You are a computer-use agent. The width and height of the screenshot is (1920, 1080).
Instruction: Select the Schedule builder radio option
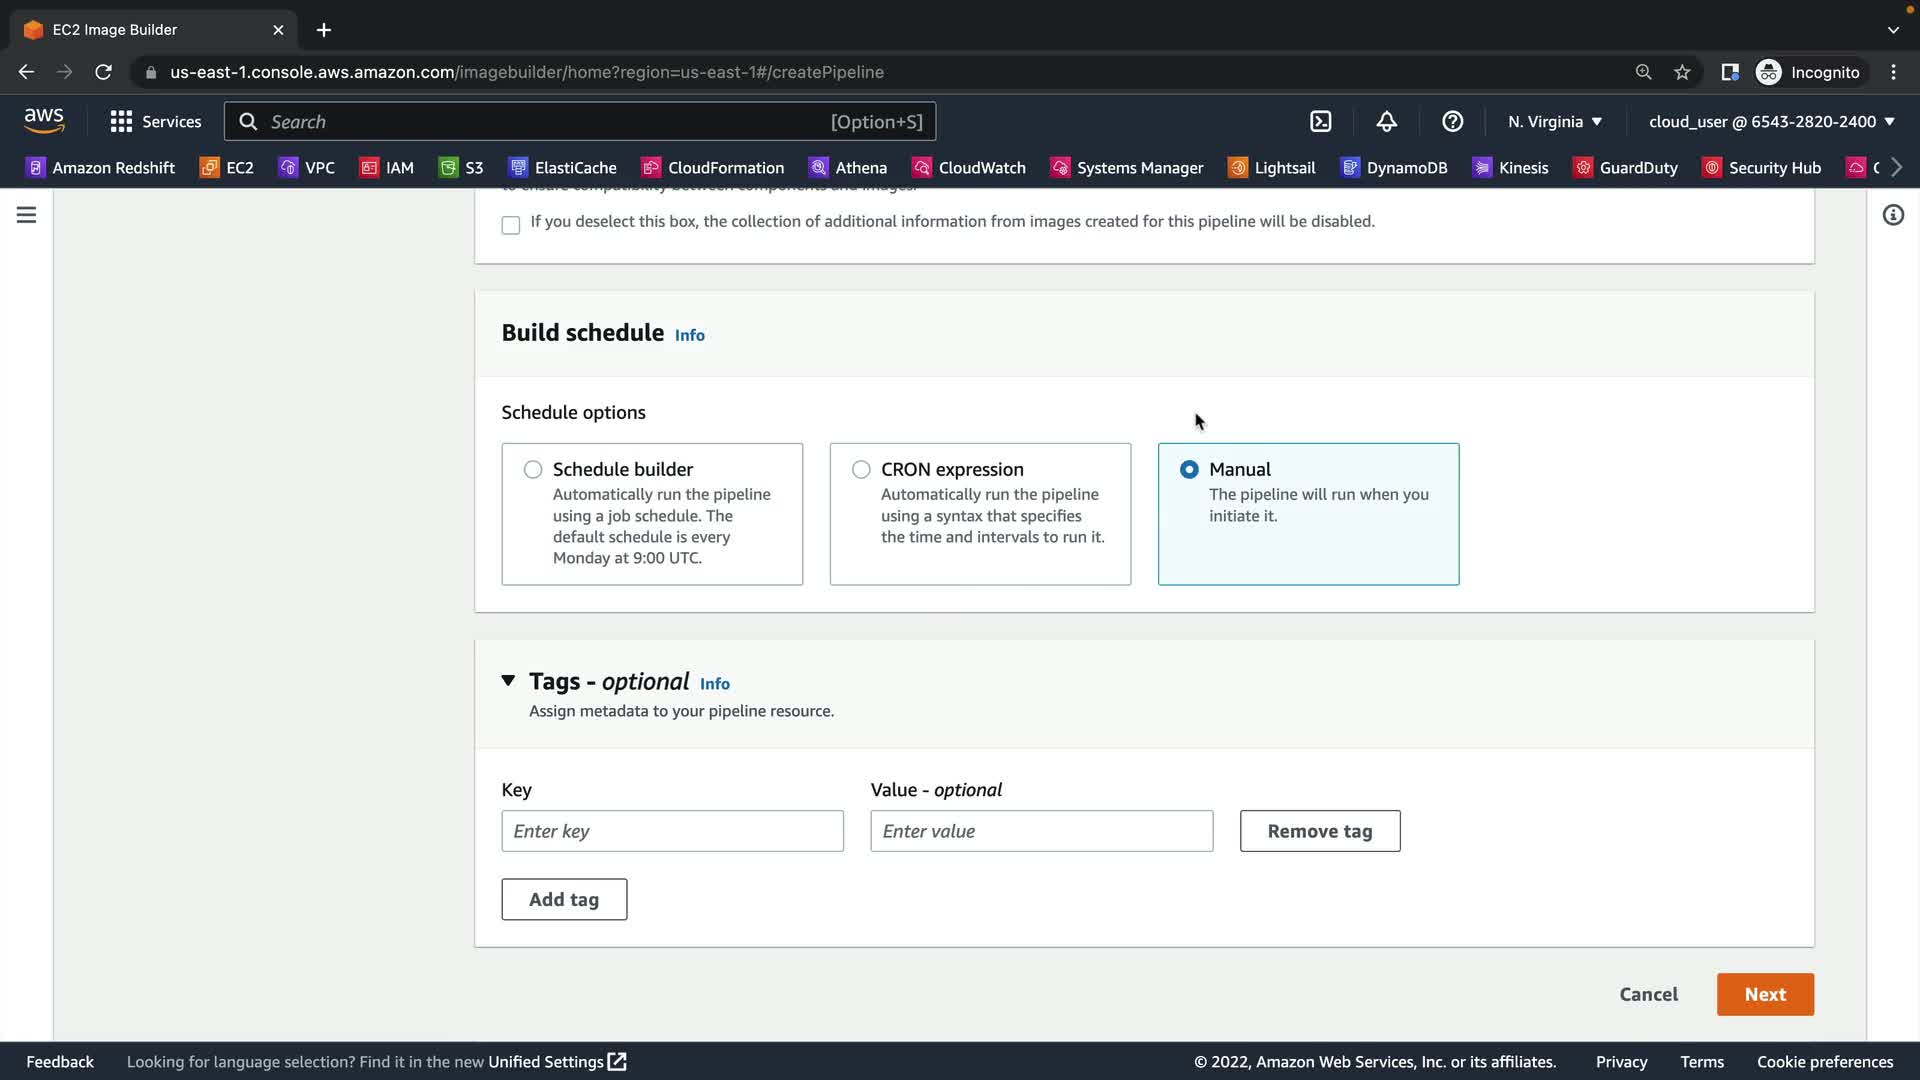(533, 470)
